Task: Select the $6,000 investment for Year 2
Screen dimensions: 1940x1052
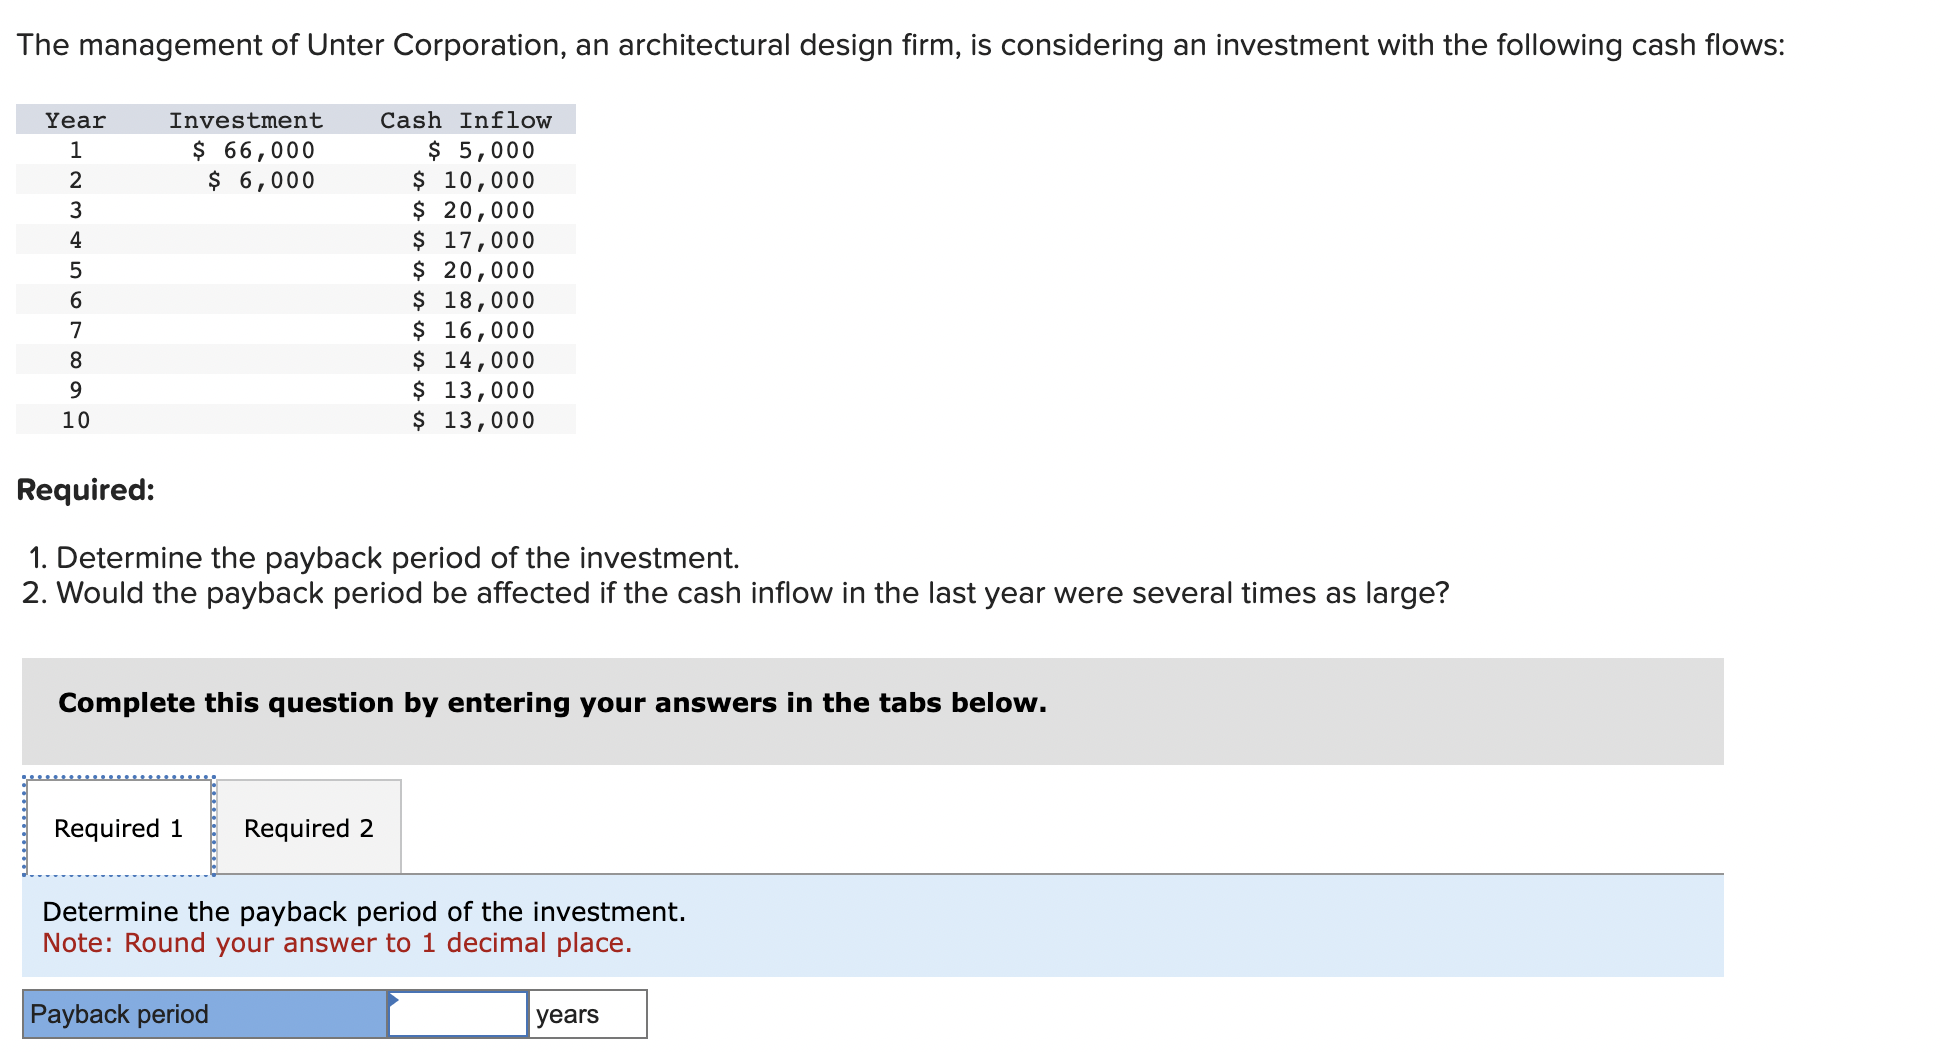Action: [262, 179]
